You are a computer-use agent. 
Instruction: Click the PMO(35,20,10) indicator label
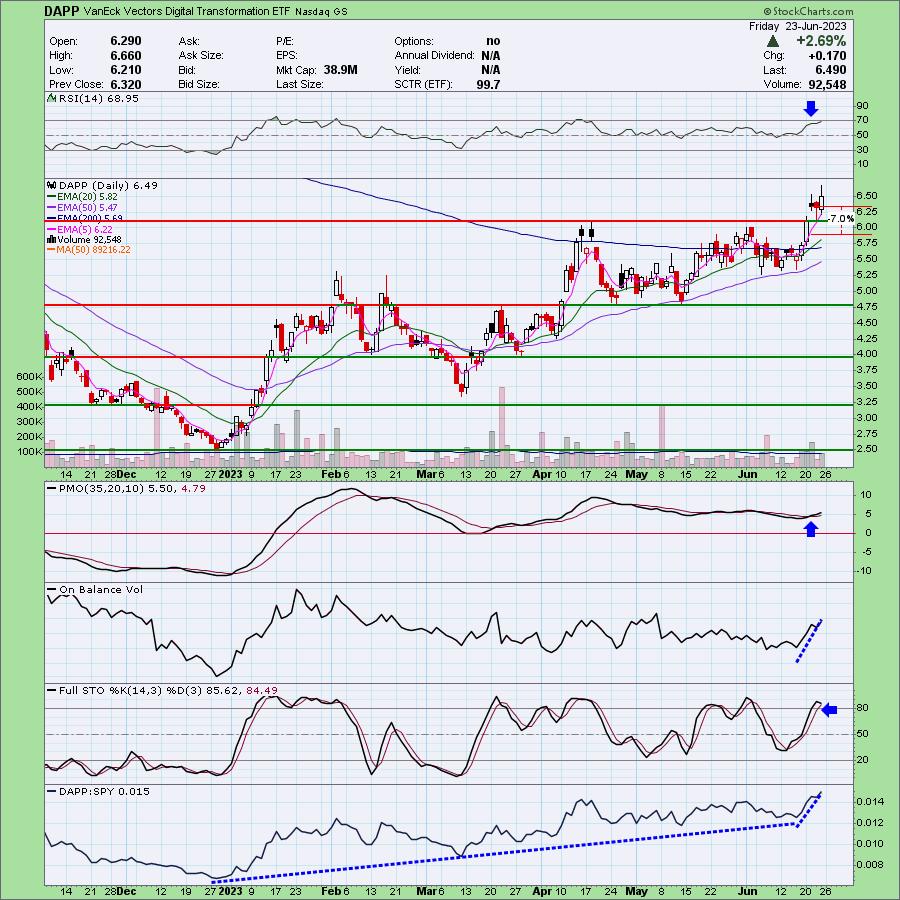click(x=132, y=488)
